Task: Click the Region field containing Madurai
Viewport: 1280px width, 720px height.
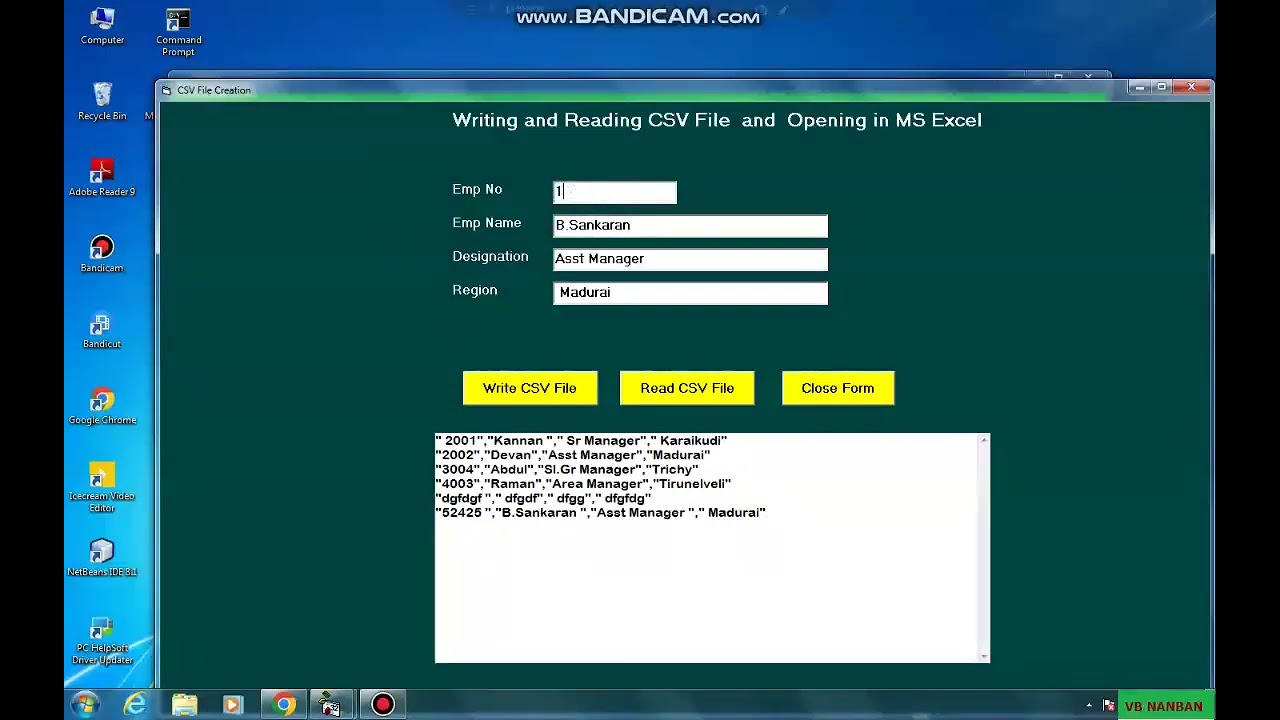Action: coord(690,292)
